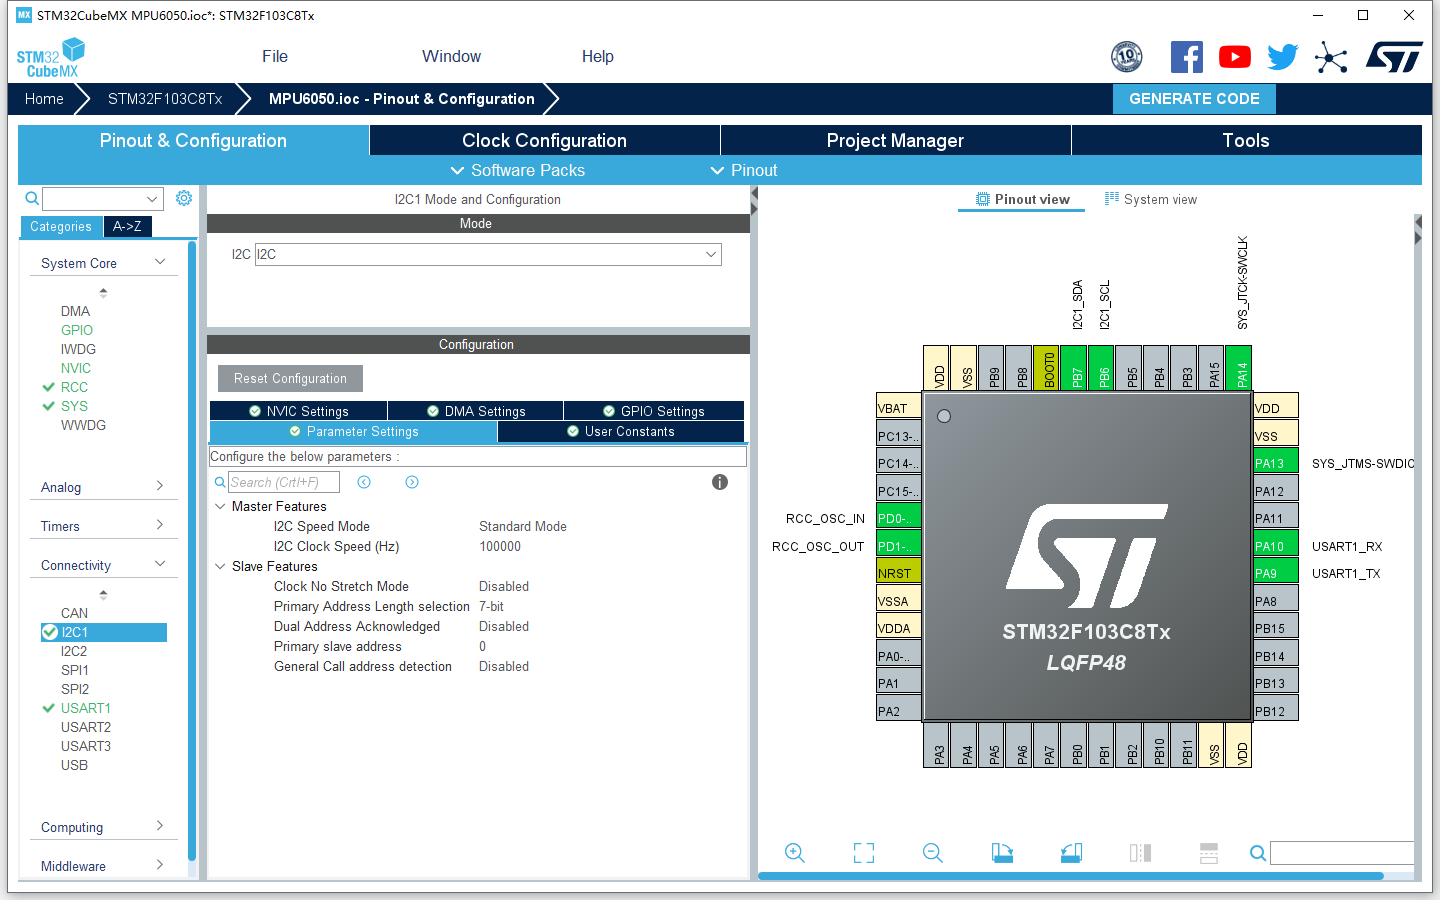
Task: Click the pin search magnifier icon
Action: tap(1258, 853)
